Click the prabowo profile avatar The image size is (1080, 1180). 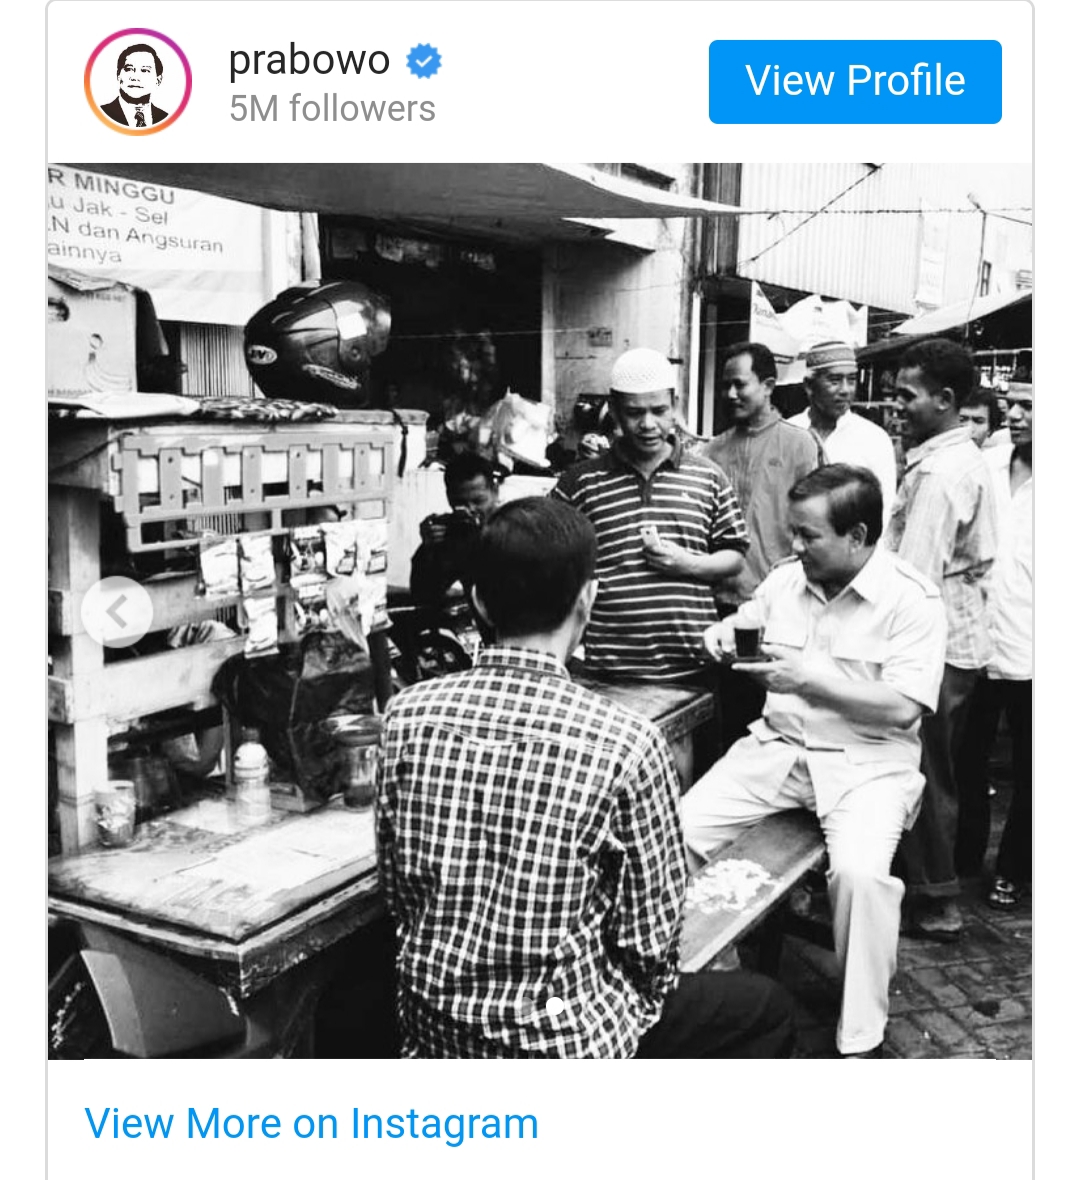(x=138, y=82)
